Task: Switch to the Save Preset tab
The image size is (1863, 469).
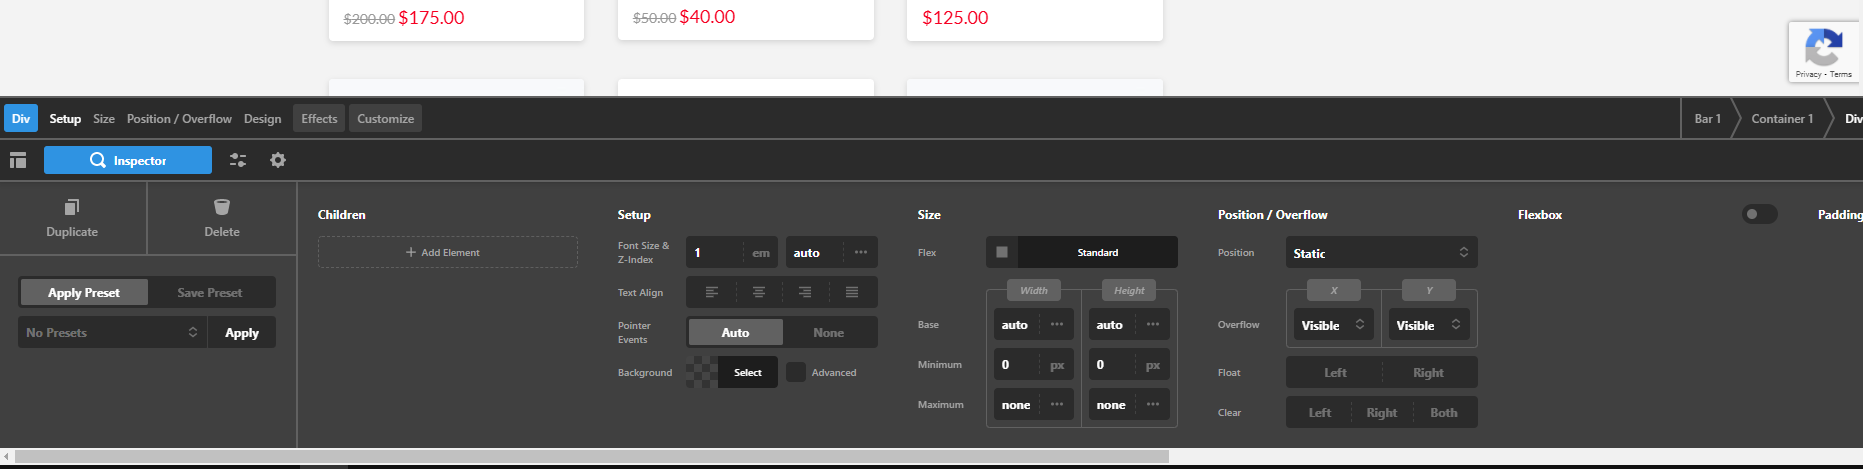Action: (210, 293)
